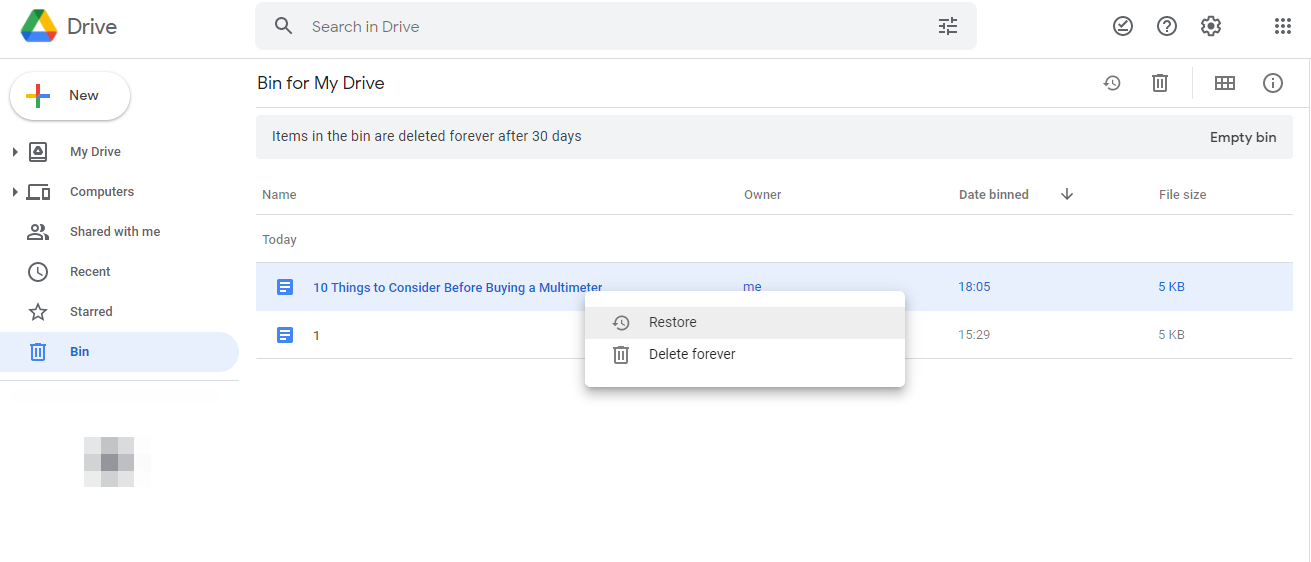Reverse sort direction arrow by Date binned
The width and height of the screenshot is (1311, 562).
pyautogui.click(x=1067, y=195)
